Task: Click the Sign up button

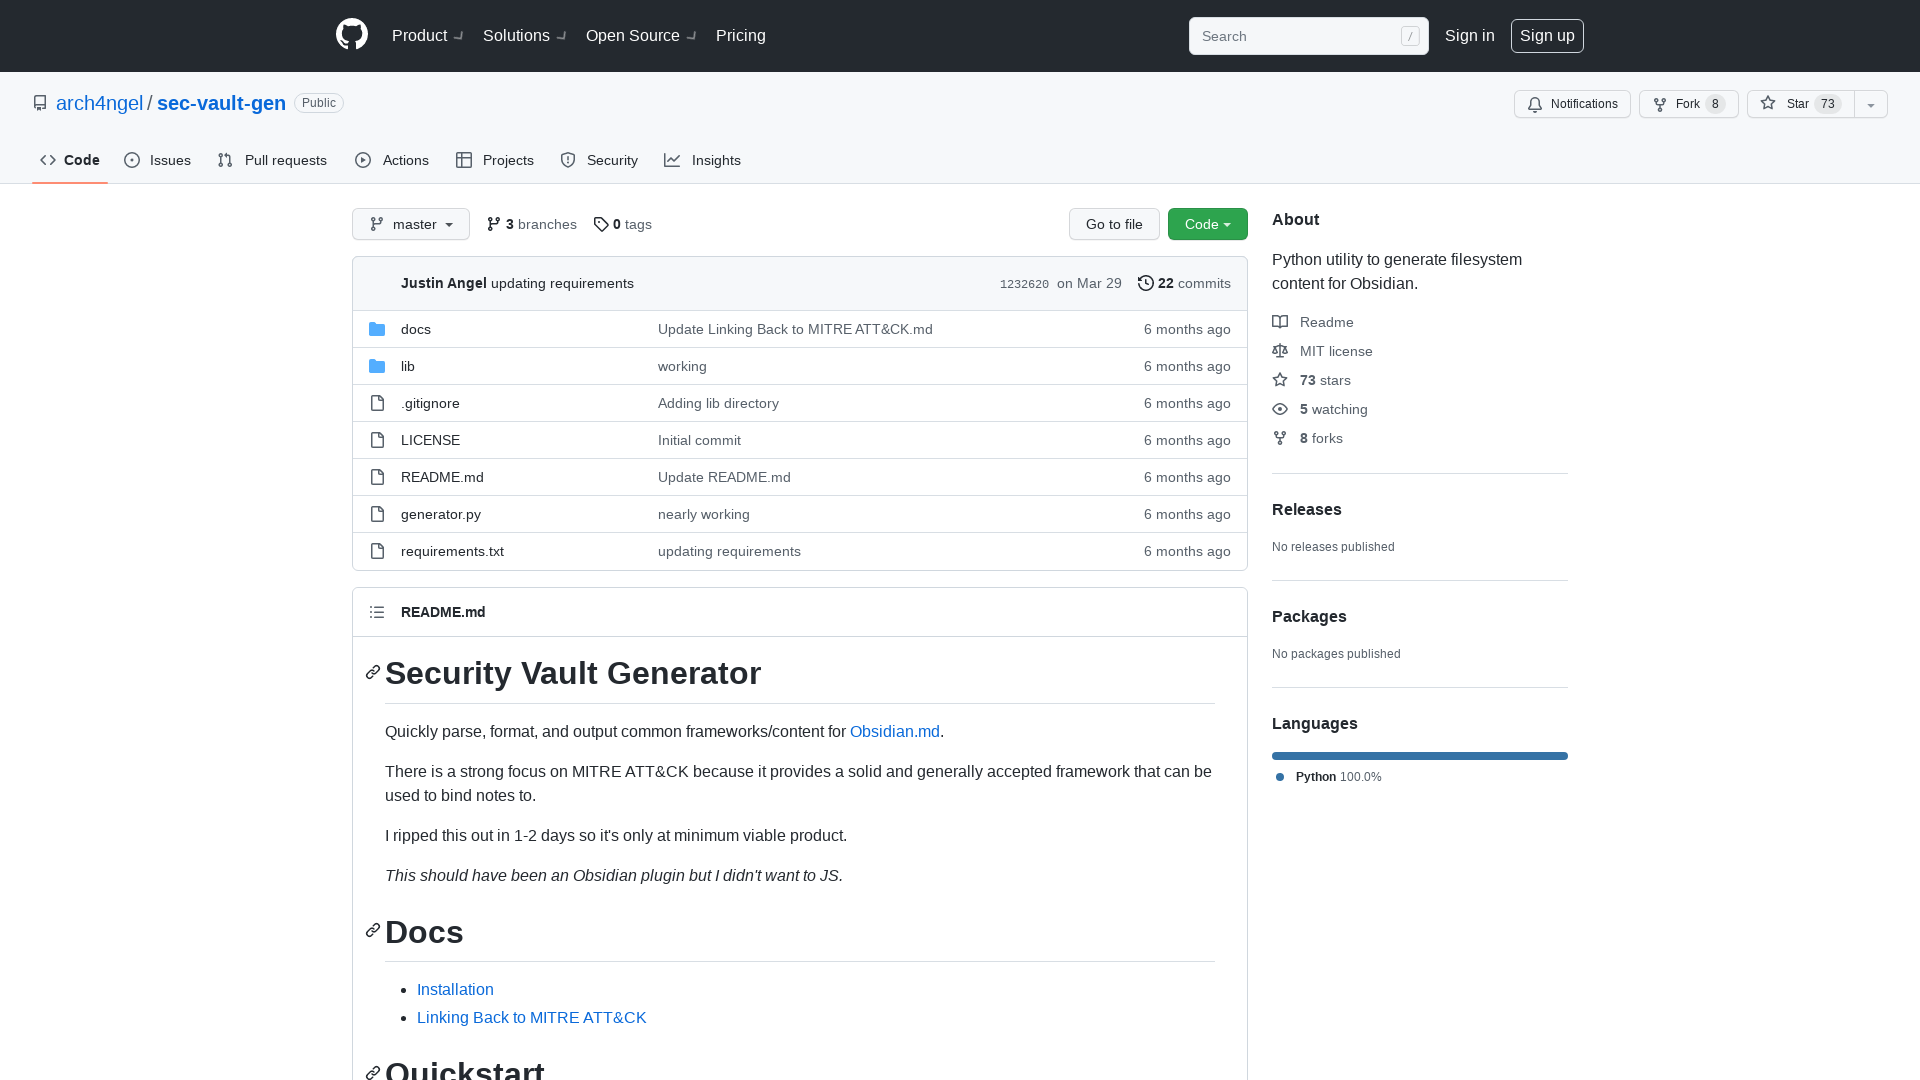Action: coord(1547,36)
